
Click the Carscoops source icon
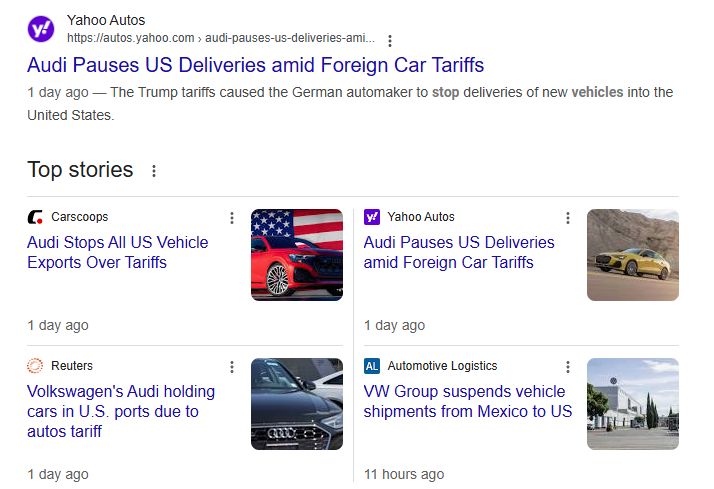click(x=35, y=217)
